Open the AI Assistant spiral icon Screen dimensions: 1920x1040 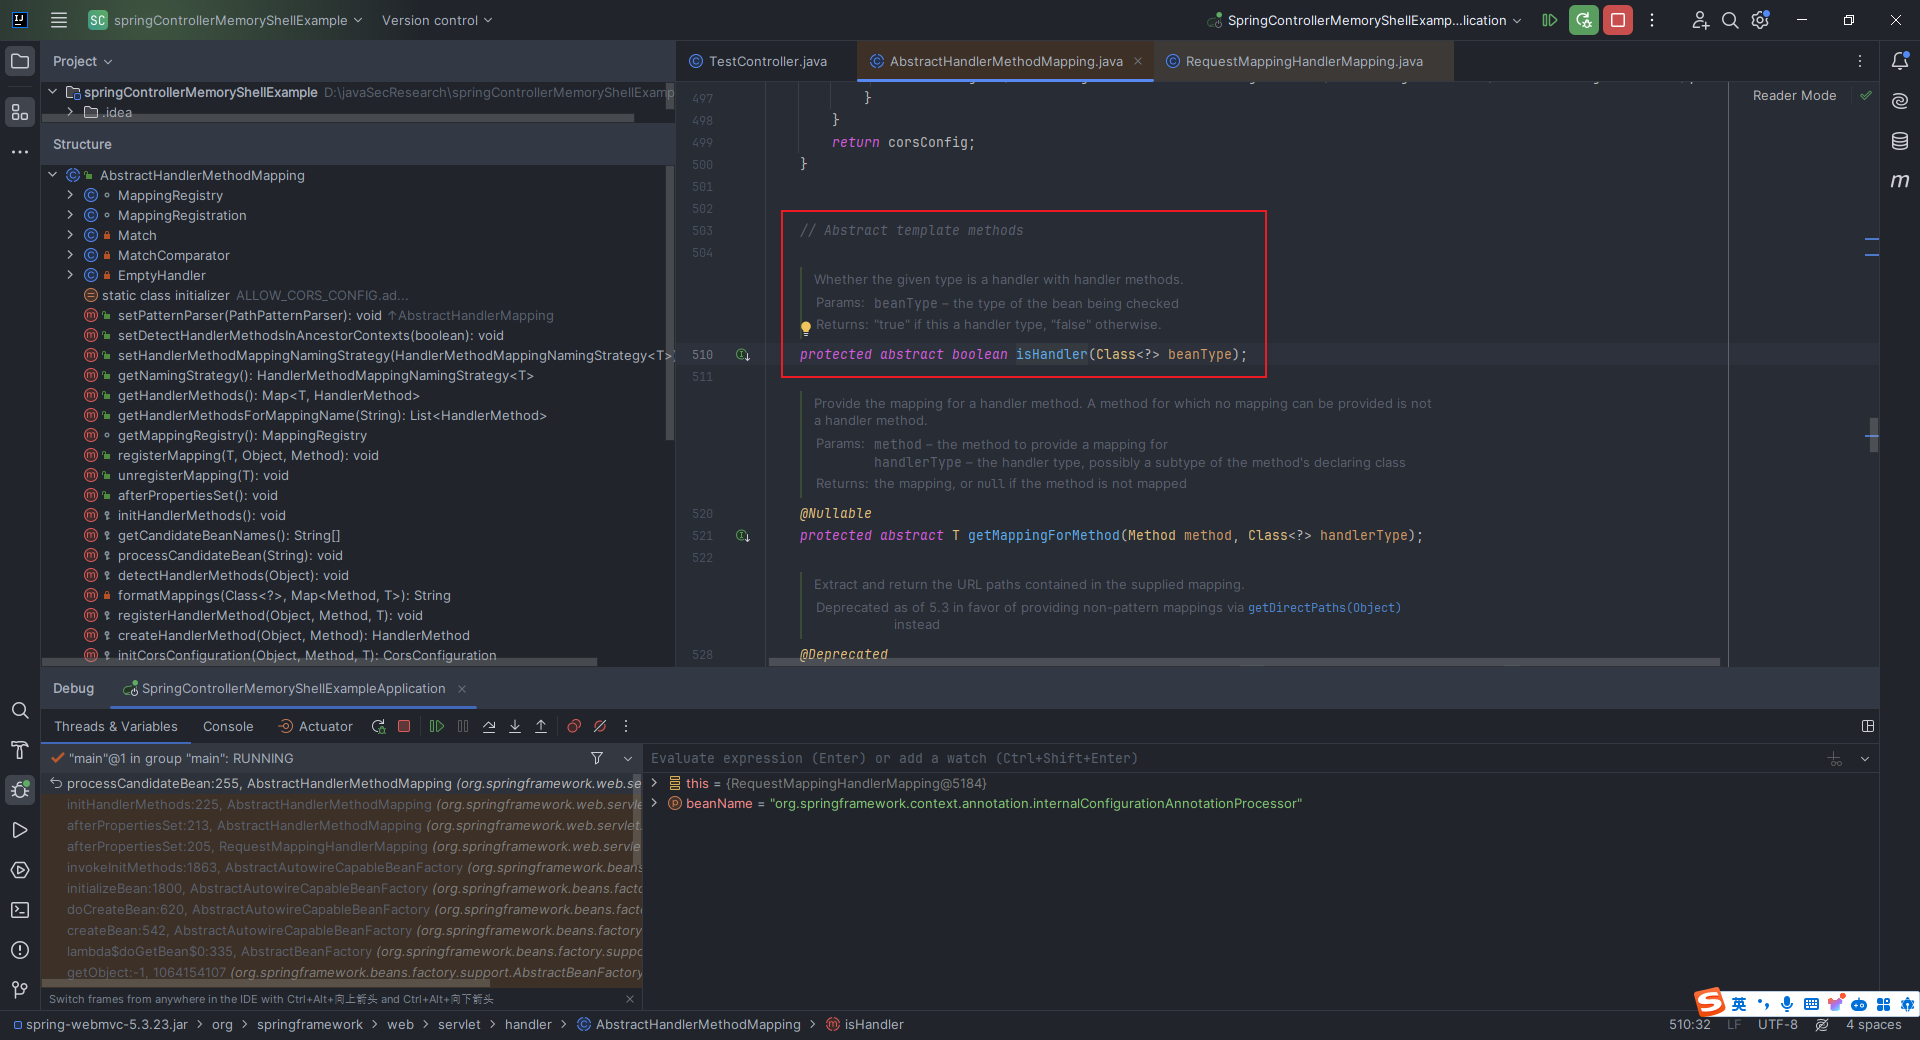(x=1900, y=101)
